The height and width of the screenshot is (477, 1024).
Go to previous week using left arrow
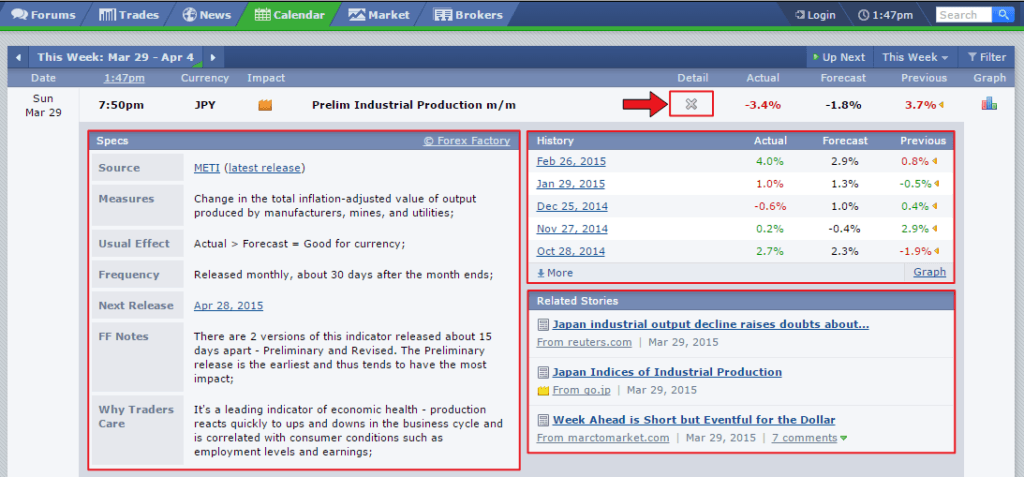[x=18, y=58]
